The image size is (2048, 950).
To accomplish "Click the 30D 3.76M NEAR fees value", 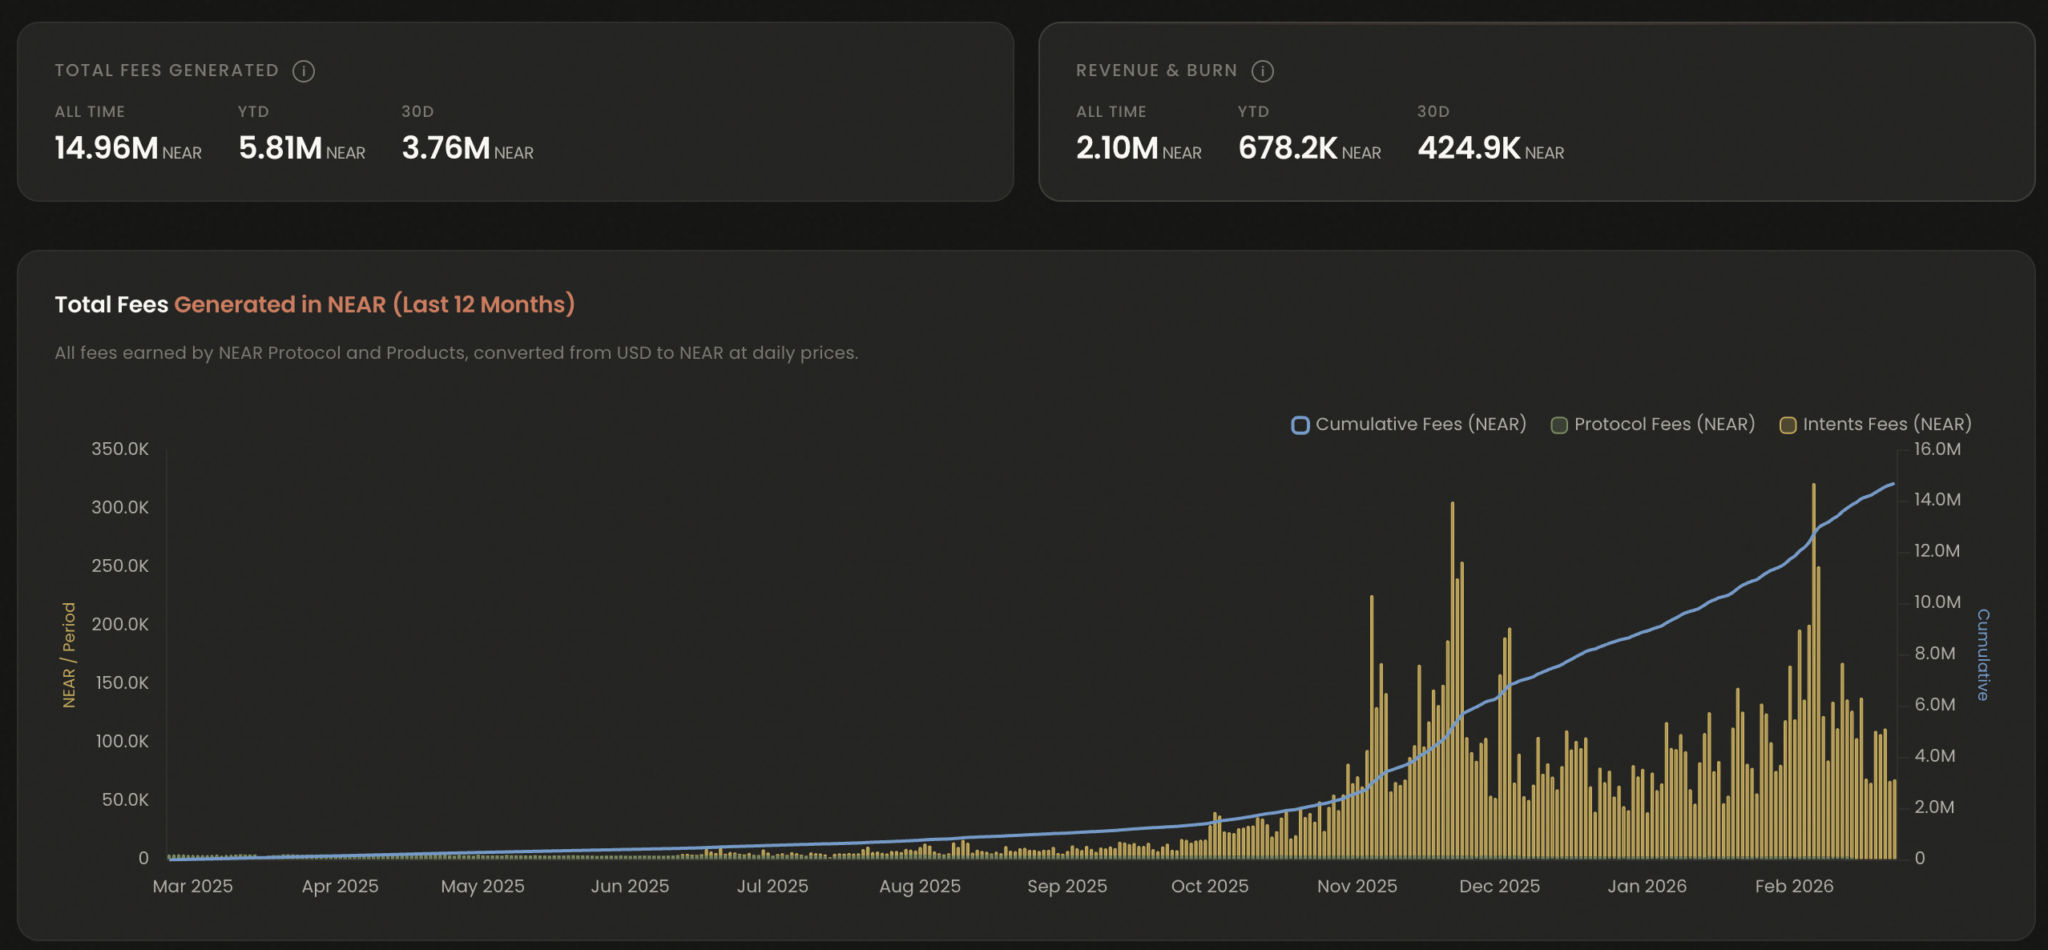I will pyautogui.click(x=467, y=148).
